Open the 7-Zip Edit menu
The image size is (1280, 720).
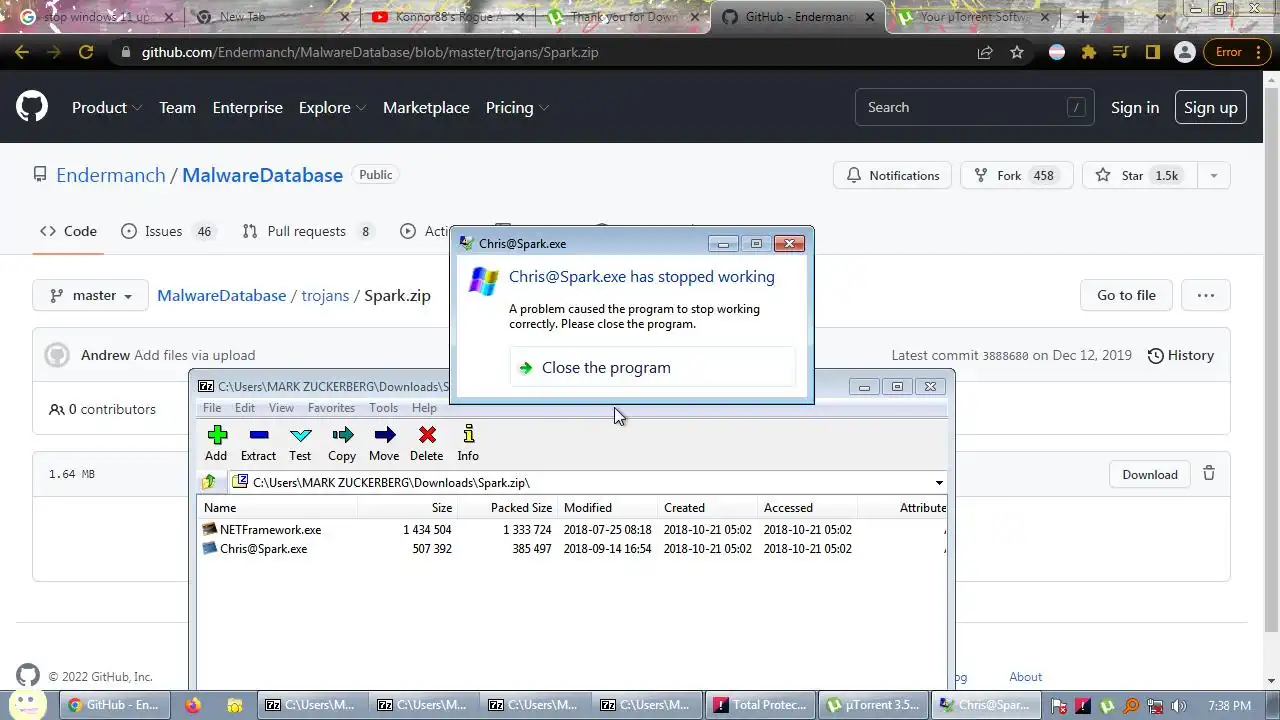[245, 408]
